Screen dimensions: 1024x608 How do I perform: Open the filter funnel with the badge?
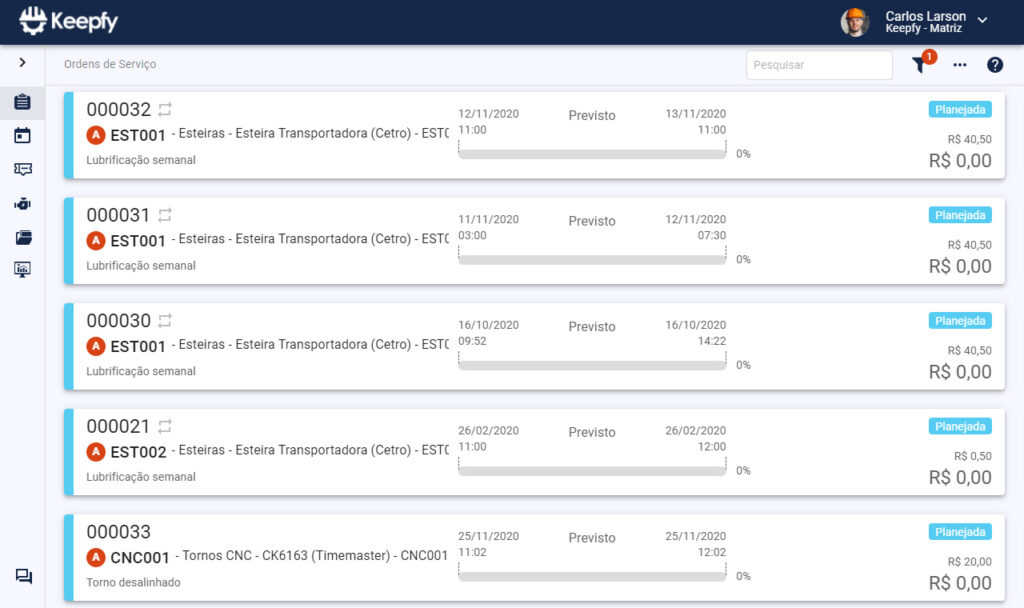point(920,64)
